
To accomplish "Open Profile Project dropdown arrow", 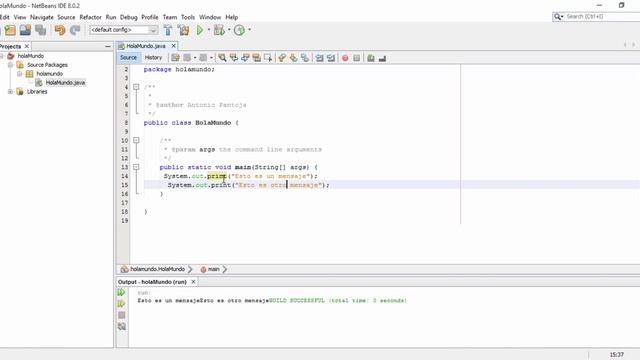I will (249, 30).
